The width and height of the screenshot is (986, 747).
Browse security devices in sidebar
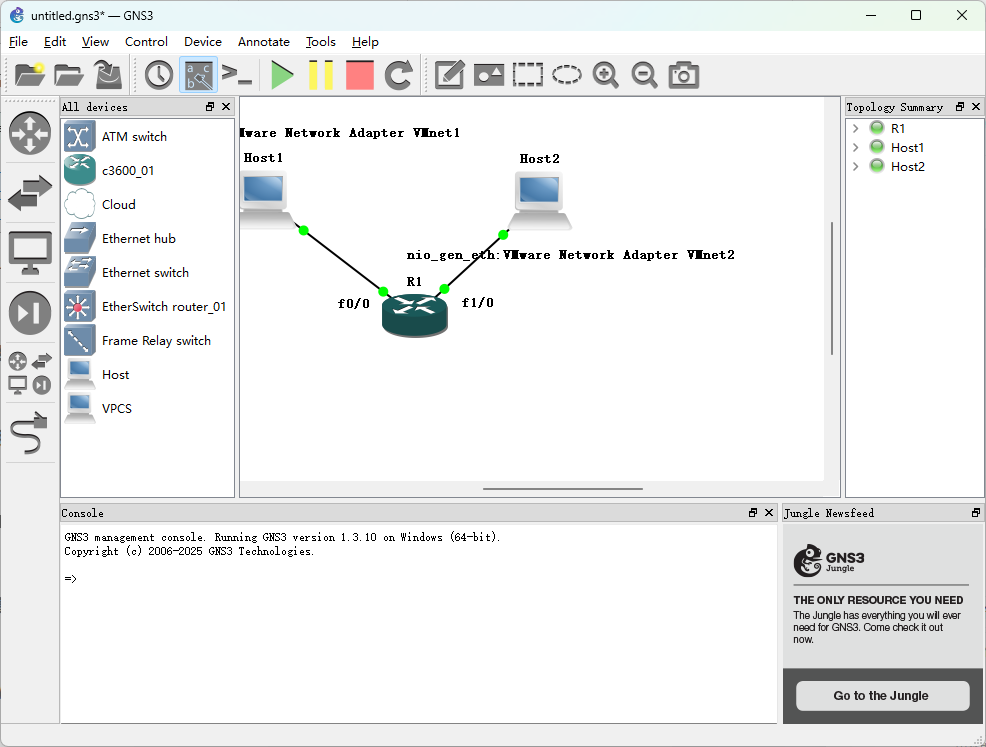(x=30, y=313)
